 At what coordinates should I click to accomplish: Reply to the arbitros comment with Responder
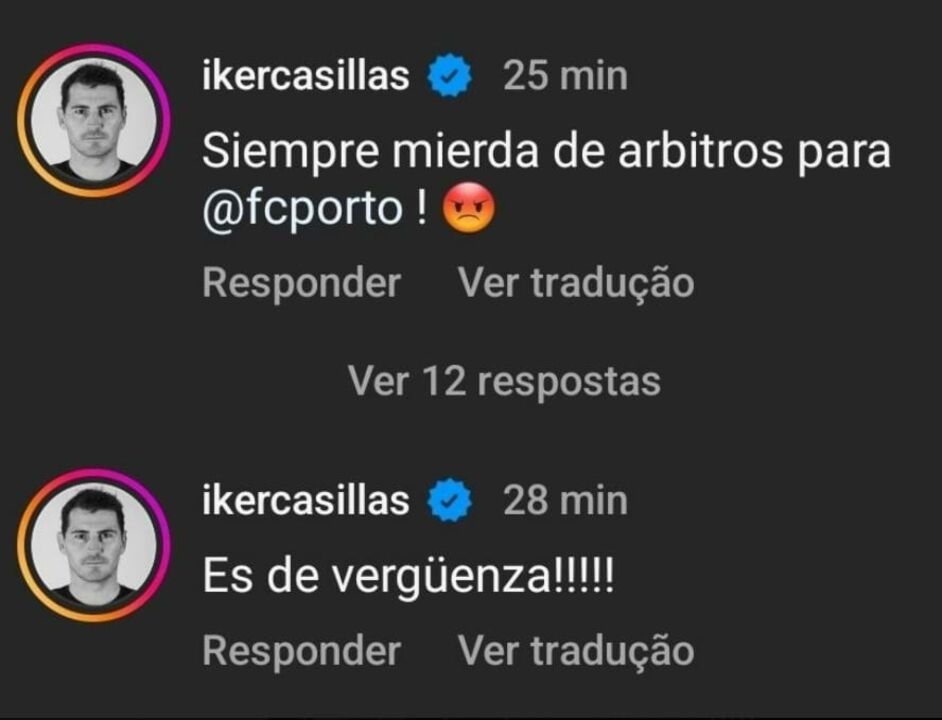302,283
